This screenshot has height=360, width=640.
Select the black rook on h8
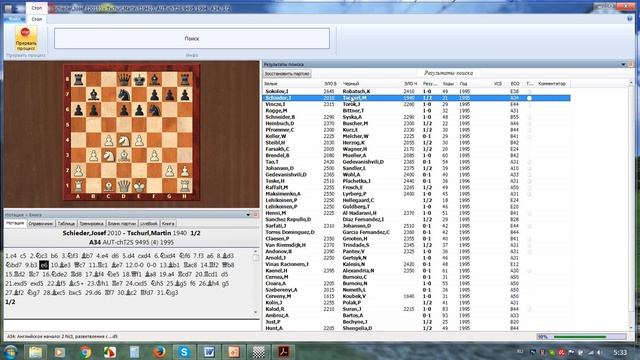tap(185, 79)
